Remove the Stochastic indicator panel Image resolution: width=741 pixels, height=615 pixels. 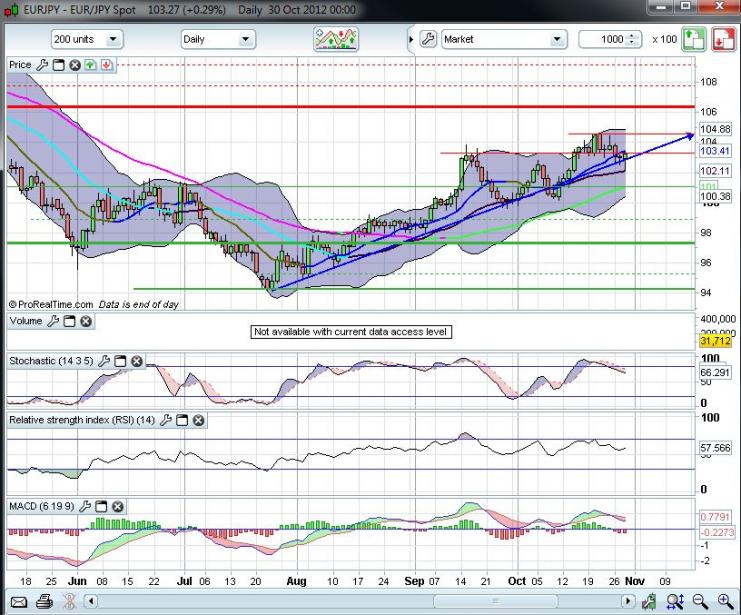pyautogui.click(x=137, y=361)
